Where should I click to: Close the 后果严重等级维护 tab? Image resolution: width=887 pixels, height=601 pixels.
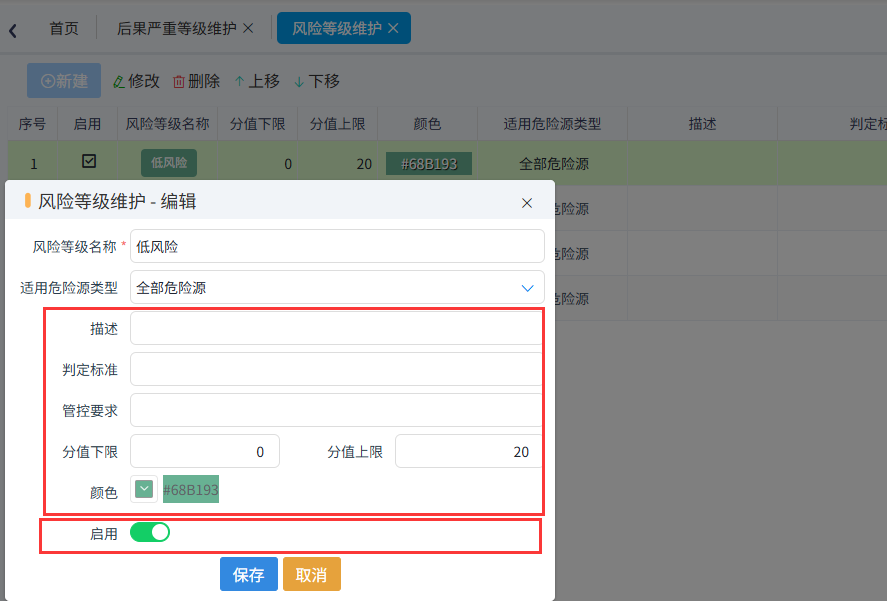[248, 28]
